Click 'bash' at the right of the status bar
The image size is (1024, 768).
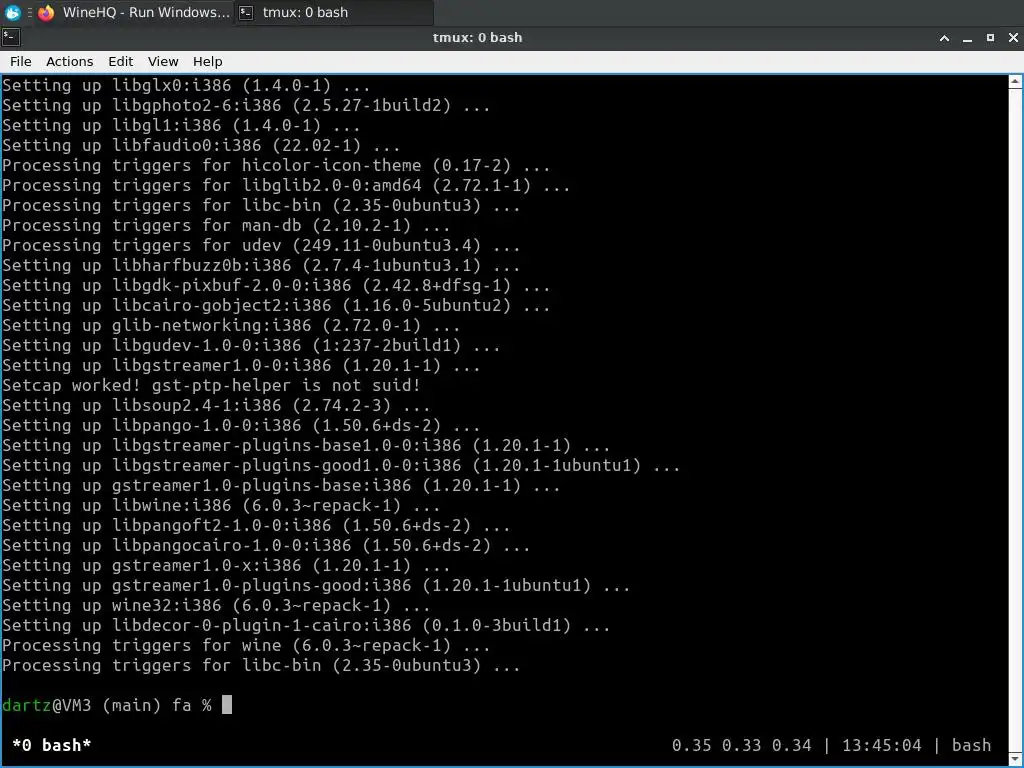point(971,745)
